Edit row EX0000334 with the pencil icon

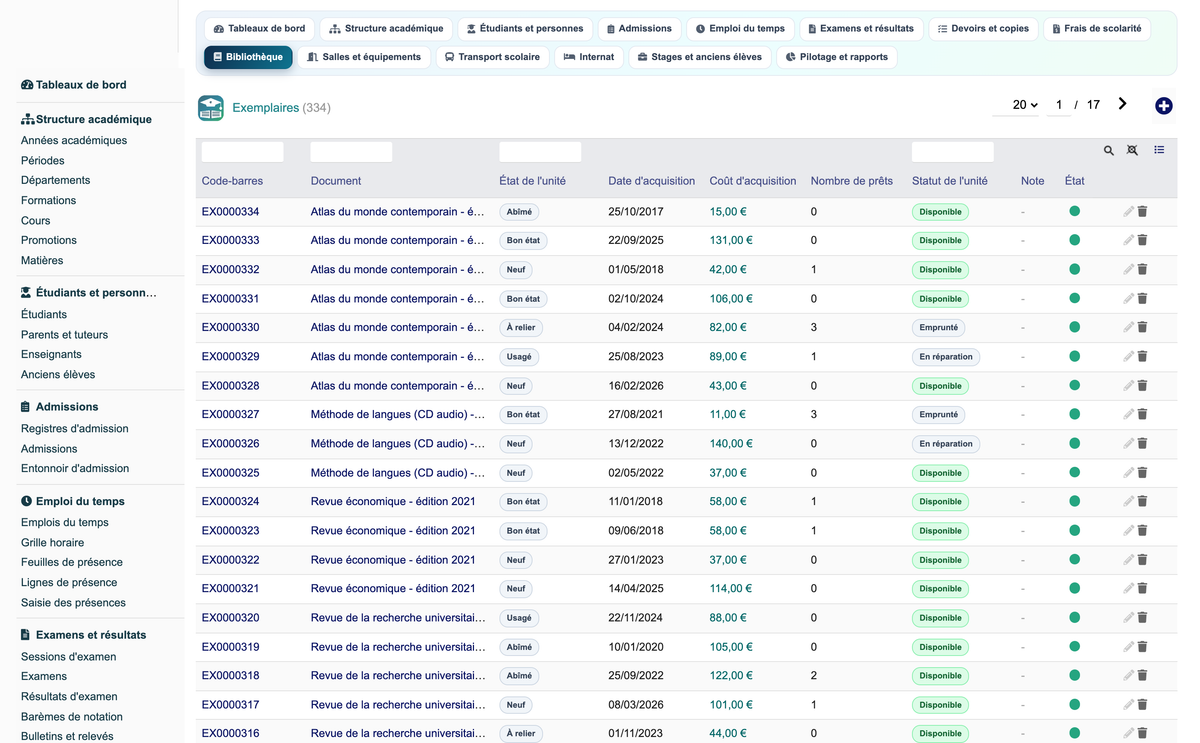pyautogui.click(x=1129, y=212)
